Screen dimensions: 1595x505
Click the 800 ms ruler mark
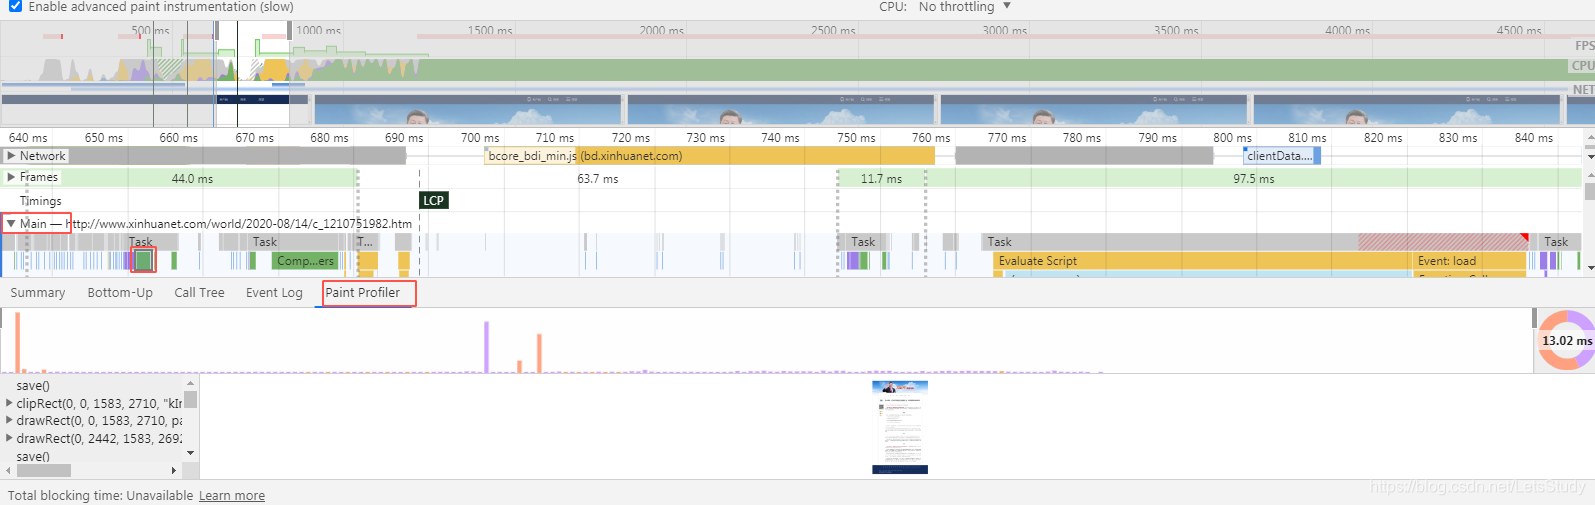(x=1232, y=138)
